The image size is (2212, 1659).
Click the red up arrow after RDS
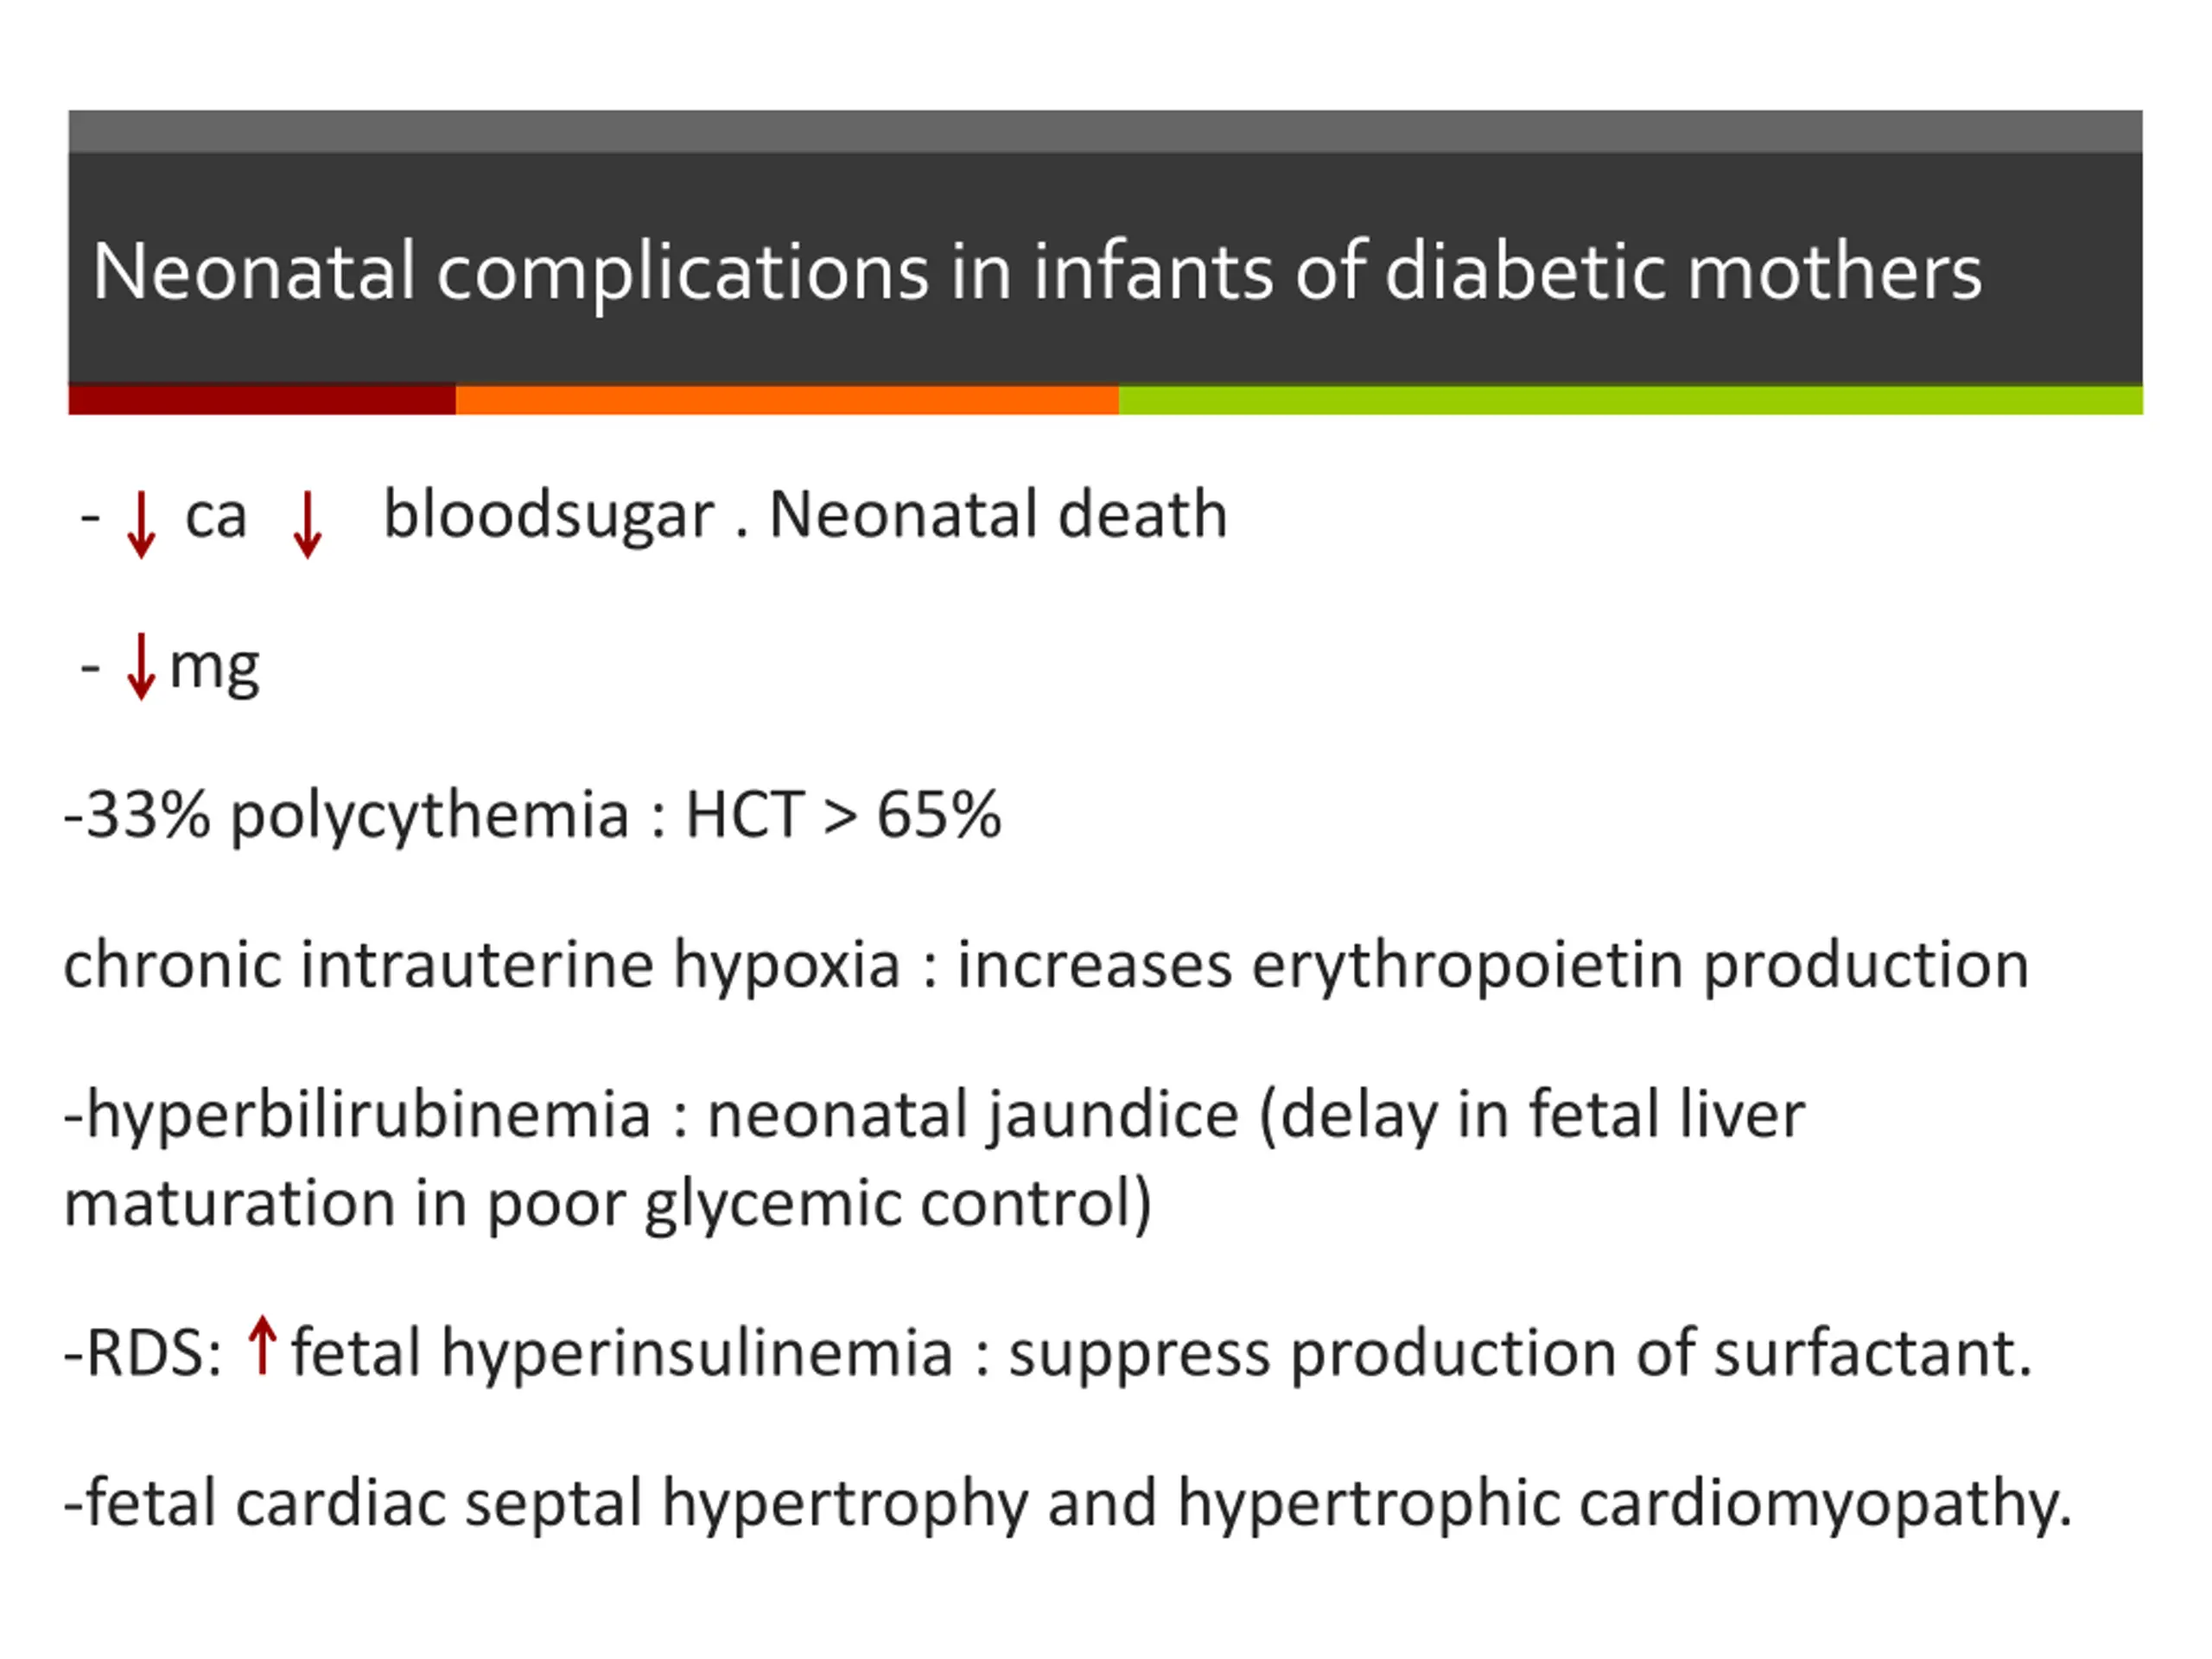tap(262, 1345)
